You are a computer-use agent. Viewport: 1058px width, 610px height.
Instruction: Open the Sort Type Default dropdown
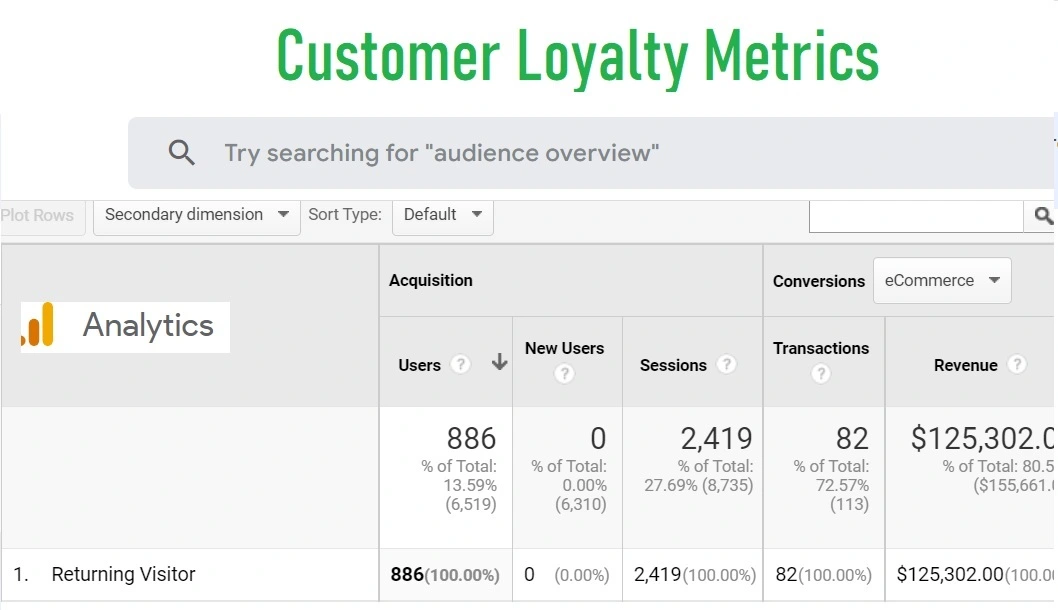[x=442, y=214]
